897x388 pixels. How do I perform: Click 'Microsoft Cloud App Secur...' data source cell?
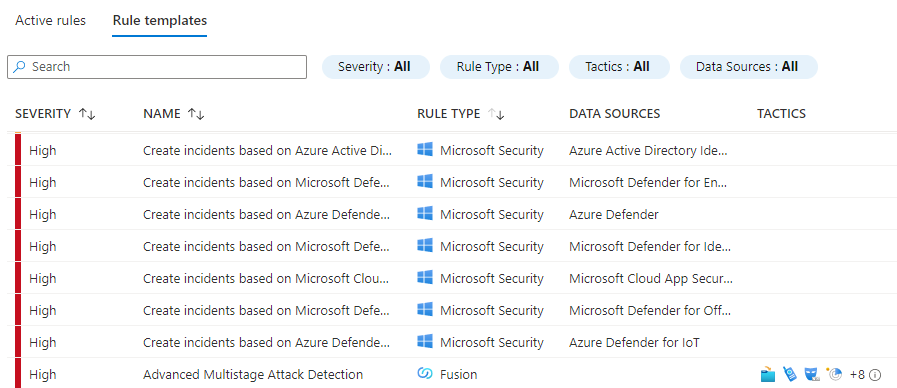point(651,279)
